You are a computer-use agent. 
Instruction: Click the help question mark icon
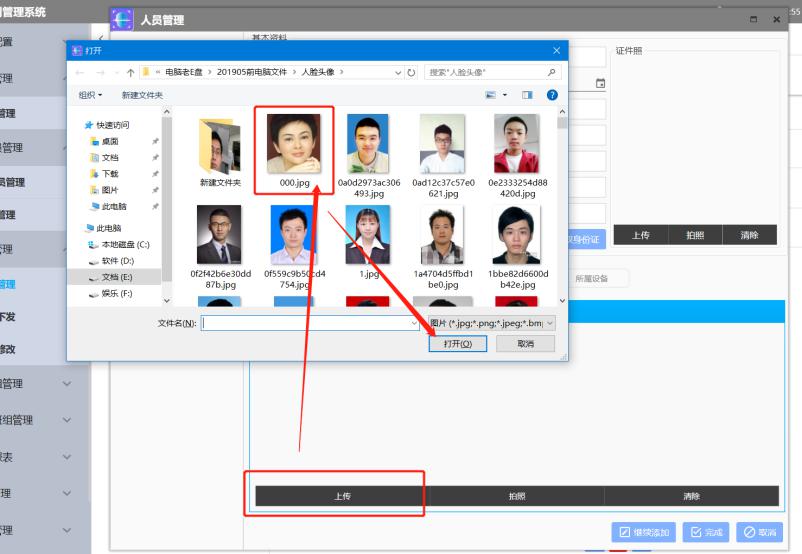point(552,95)
